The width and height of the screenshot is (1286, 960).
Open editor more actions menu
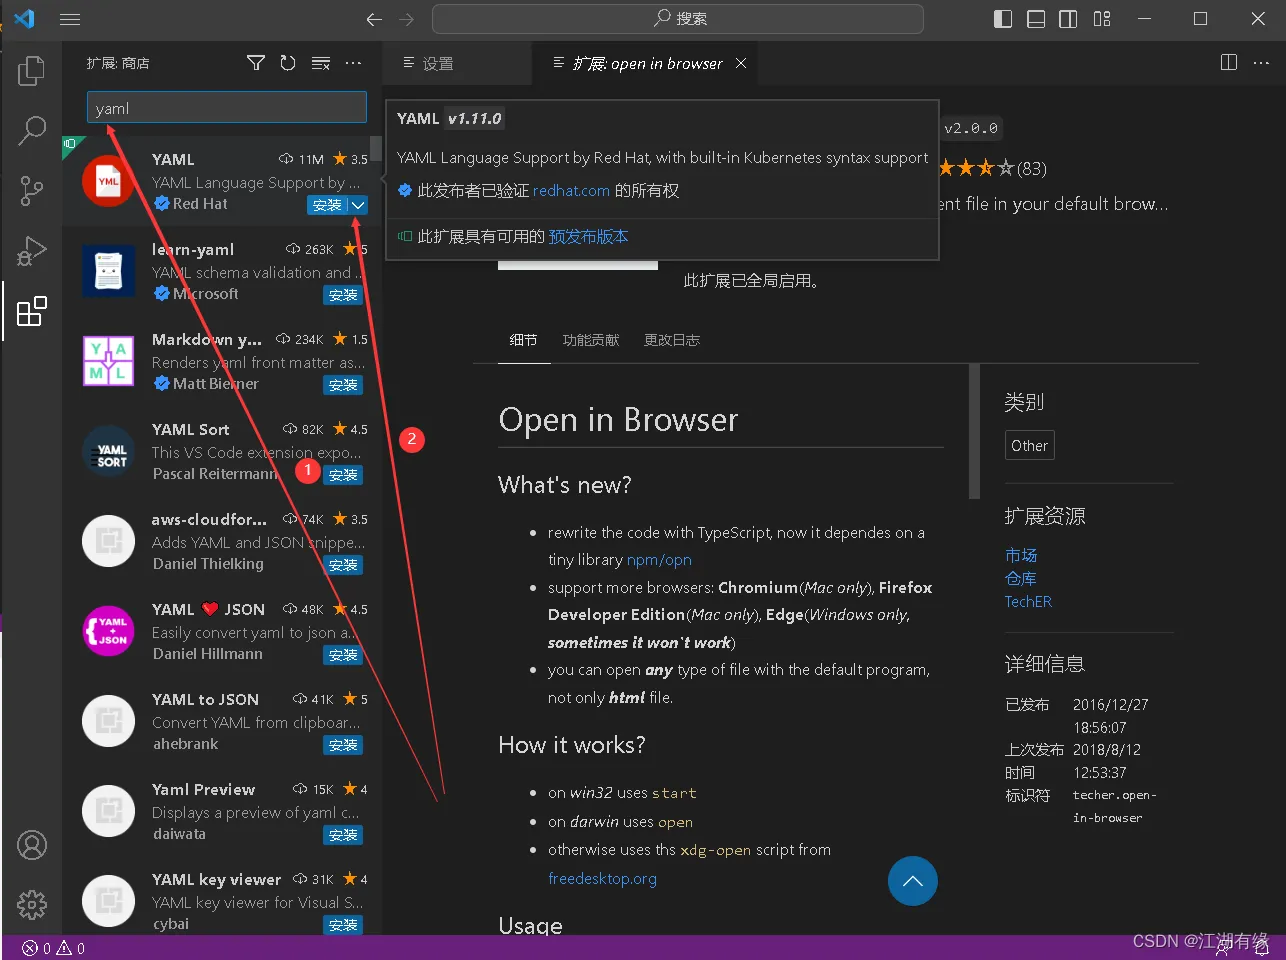point(1261,62)
